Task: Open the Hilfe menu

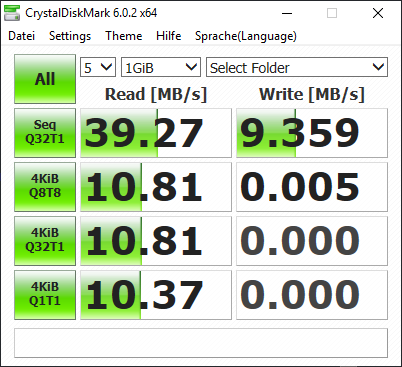Action: point(169,36)
